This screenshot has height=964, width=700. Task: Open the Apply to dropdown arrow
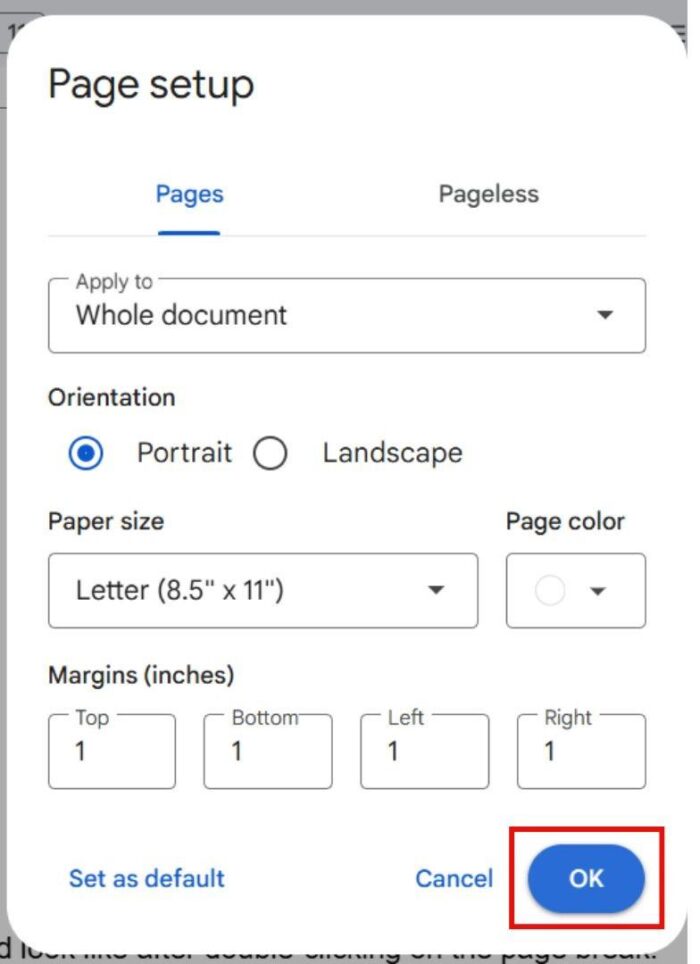coord(606,315)
